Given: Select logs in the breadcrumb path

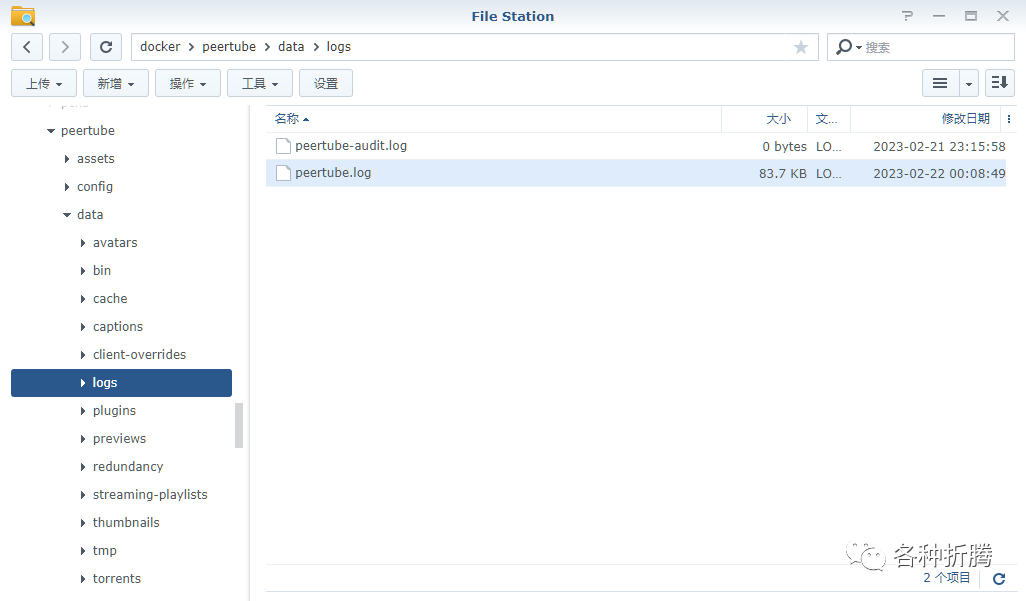Looking at the screenshot, I should (339, 46).
